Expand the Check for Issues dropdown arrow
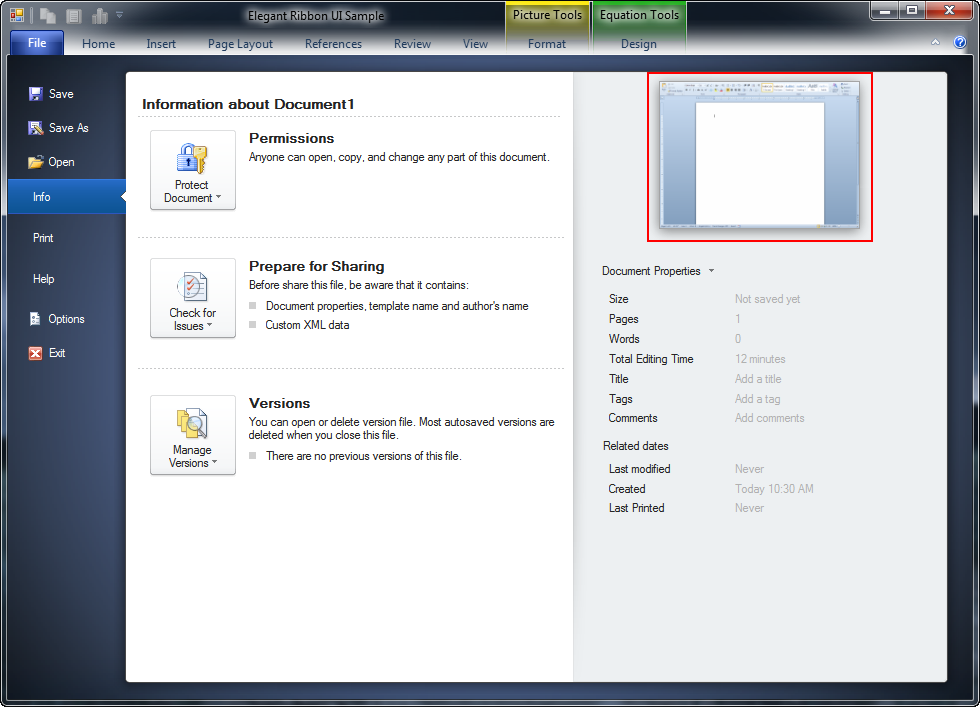 (209, 325)
